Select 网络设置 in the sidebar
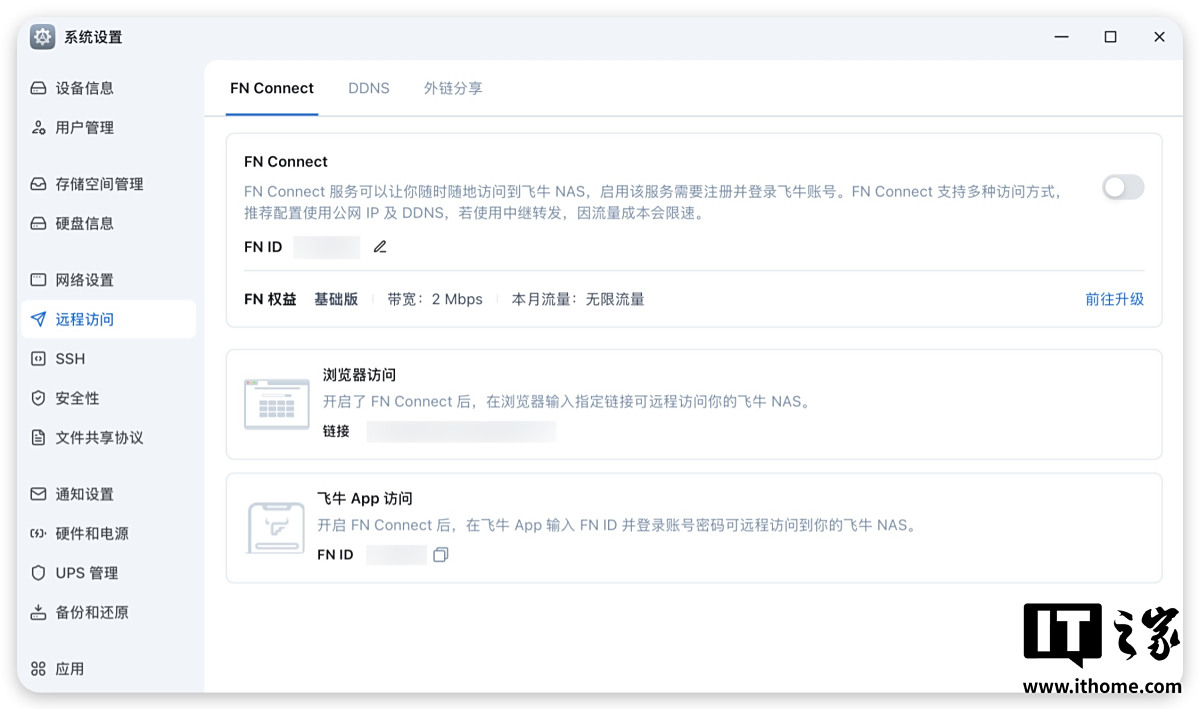Screen dimensions: 1200x709 coord(85,280)
